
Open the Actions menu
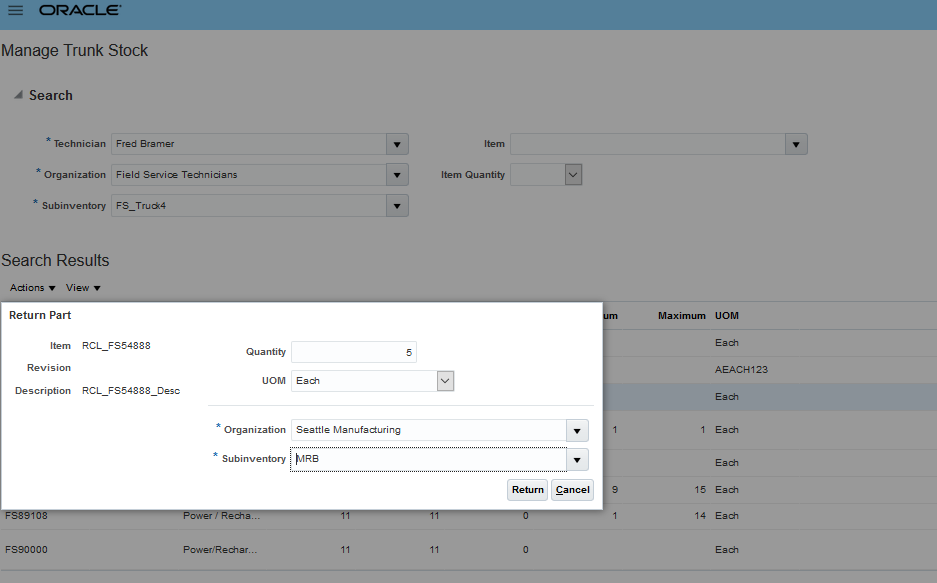coord(32,288)
